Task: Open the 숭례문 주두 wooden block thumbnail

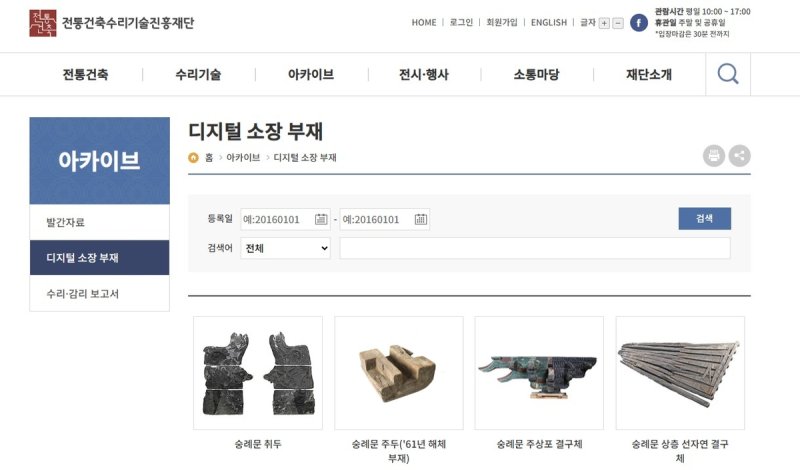Action: coord(399,373)
